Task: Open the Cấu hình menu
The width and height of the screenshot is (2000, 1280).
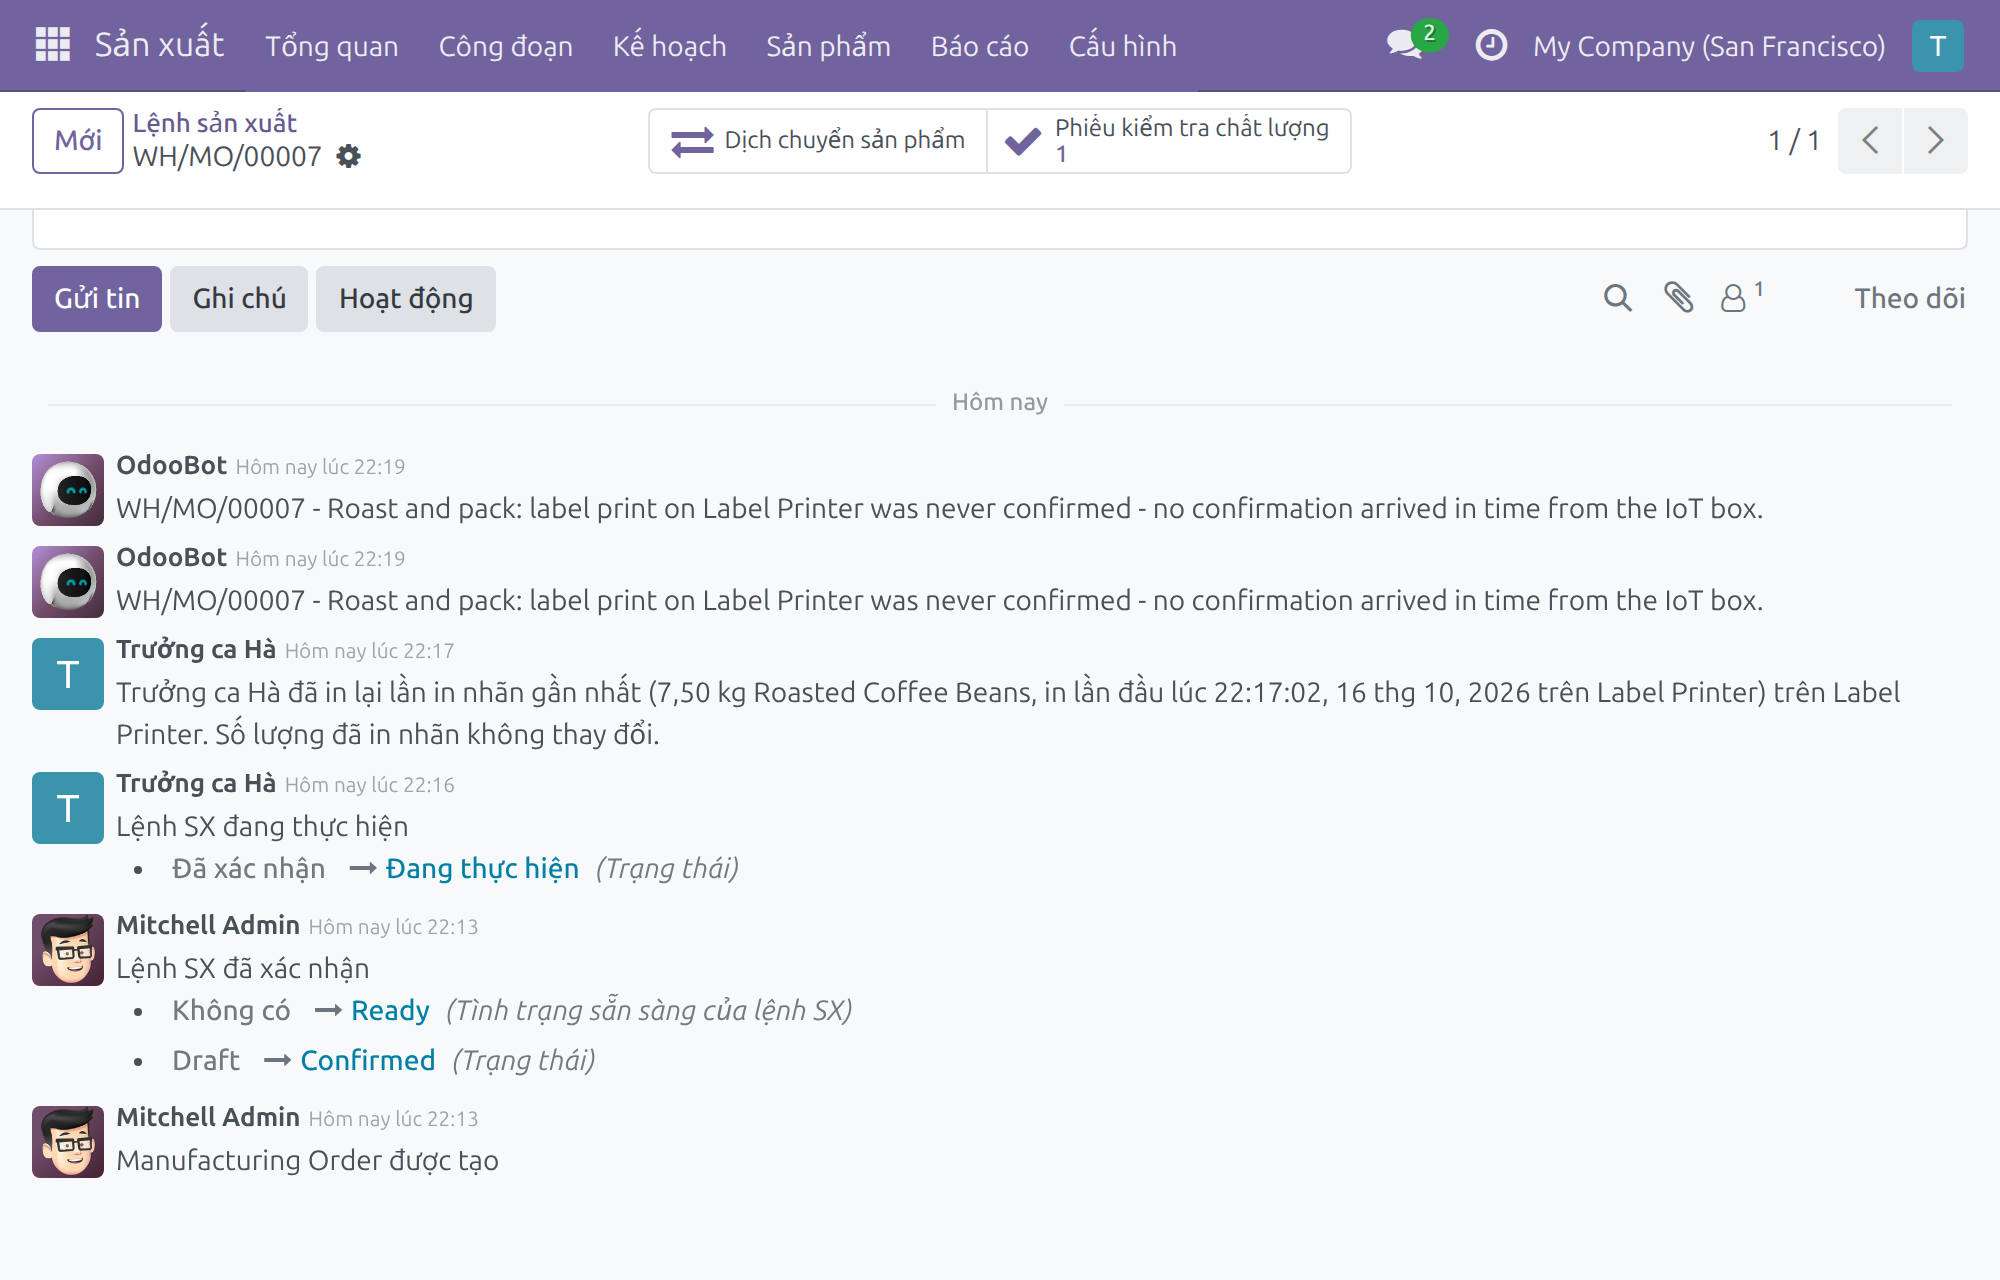Action: coord(1123,46)
